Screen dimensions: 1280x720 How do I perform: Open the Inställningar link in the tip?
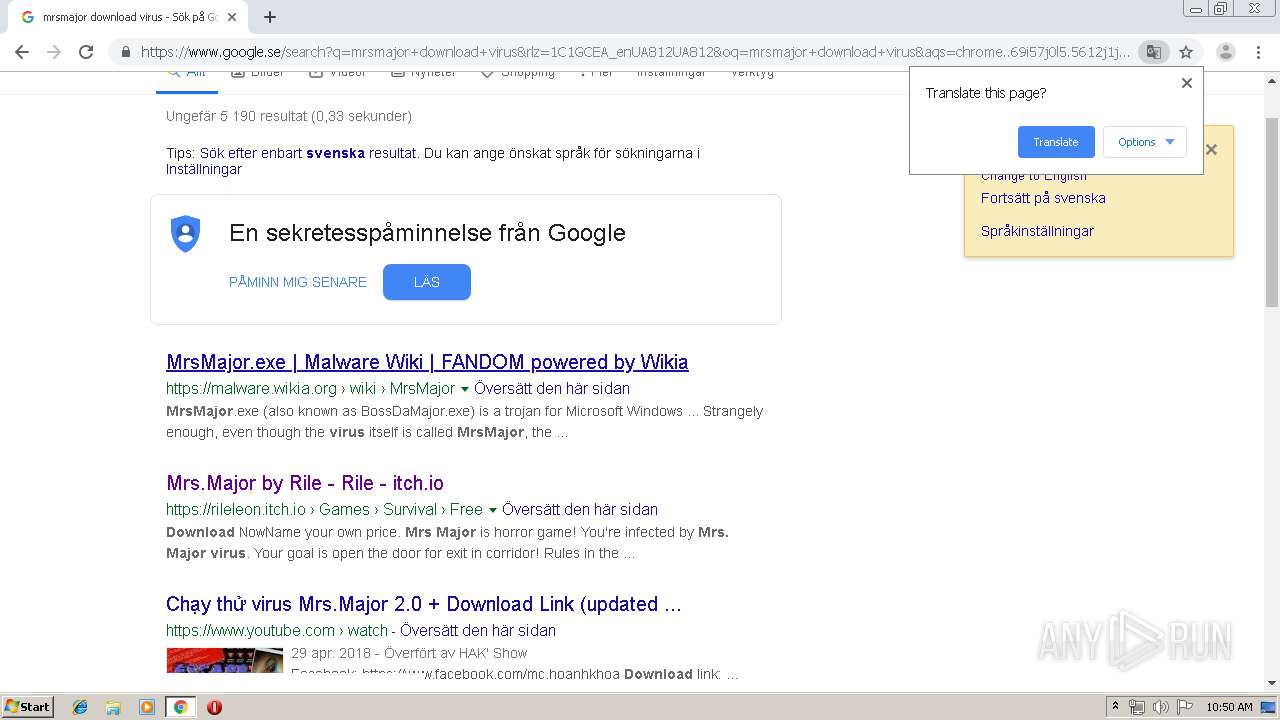tap(204, 169)
